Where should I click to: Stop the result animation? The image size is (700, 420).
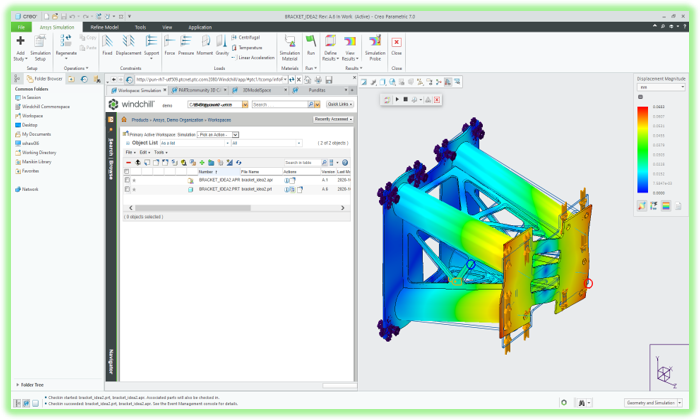point(405,100)
